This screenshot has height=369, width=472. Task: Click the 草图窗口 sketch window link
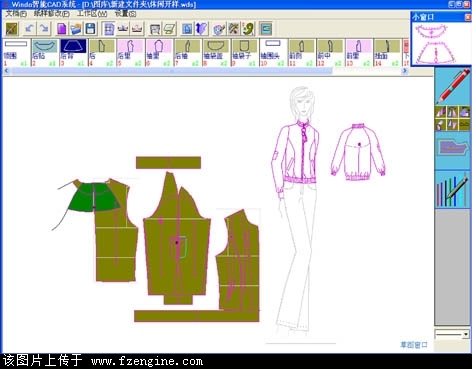tap(414, 345)
